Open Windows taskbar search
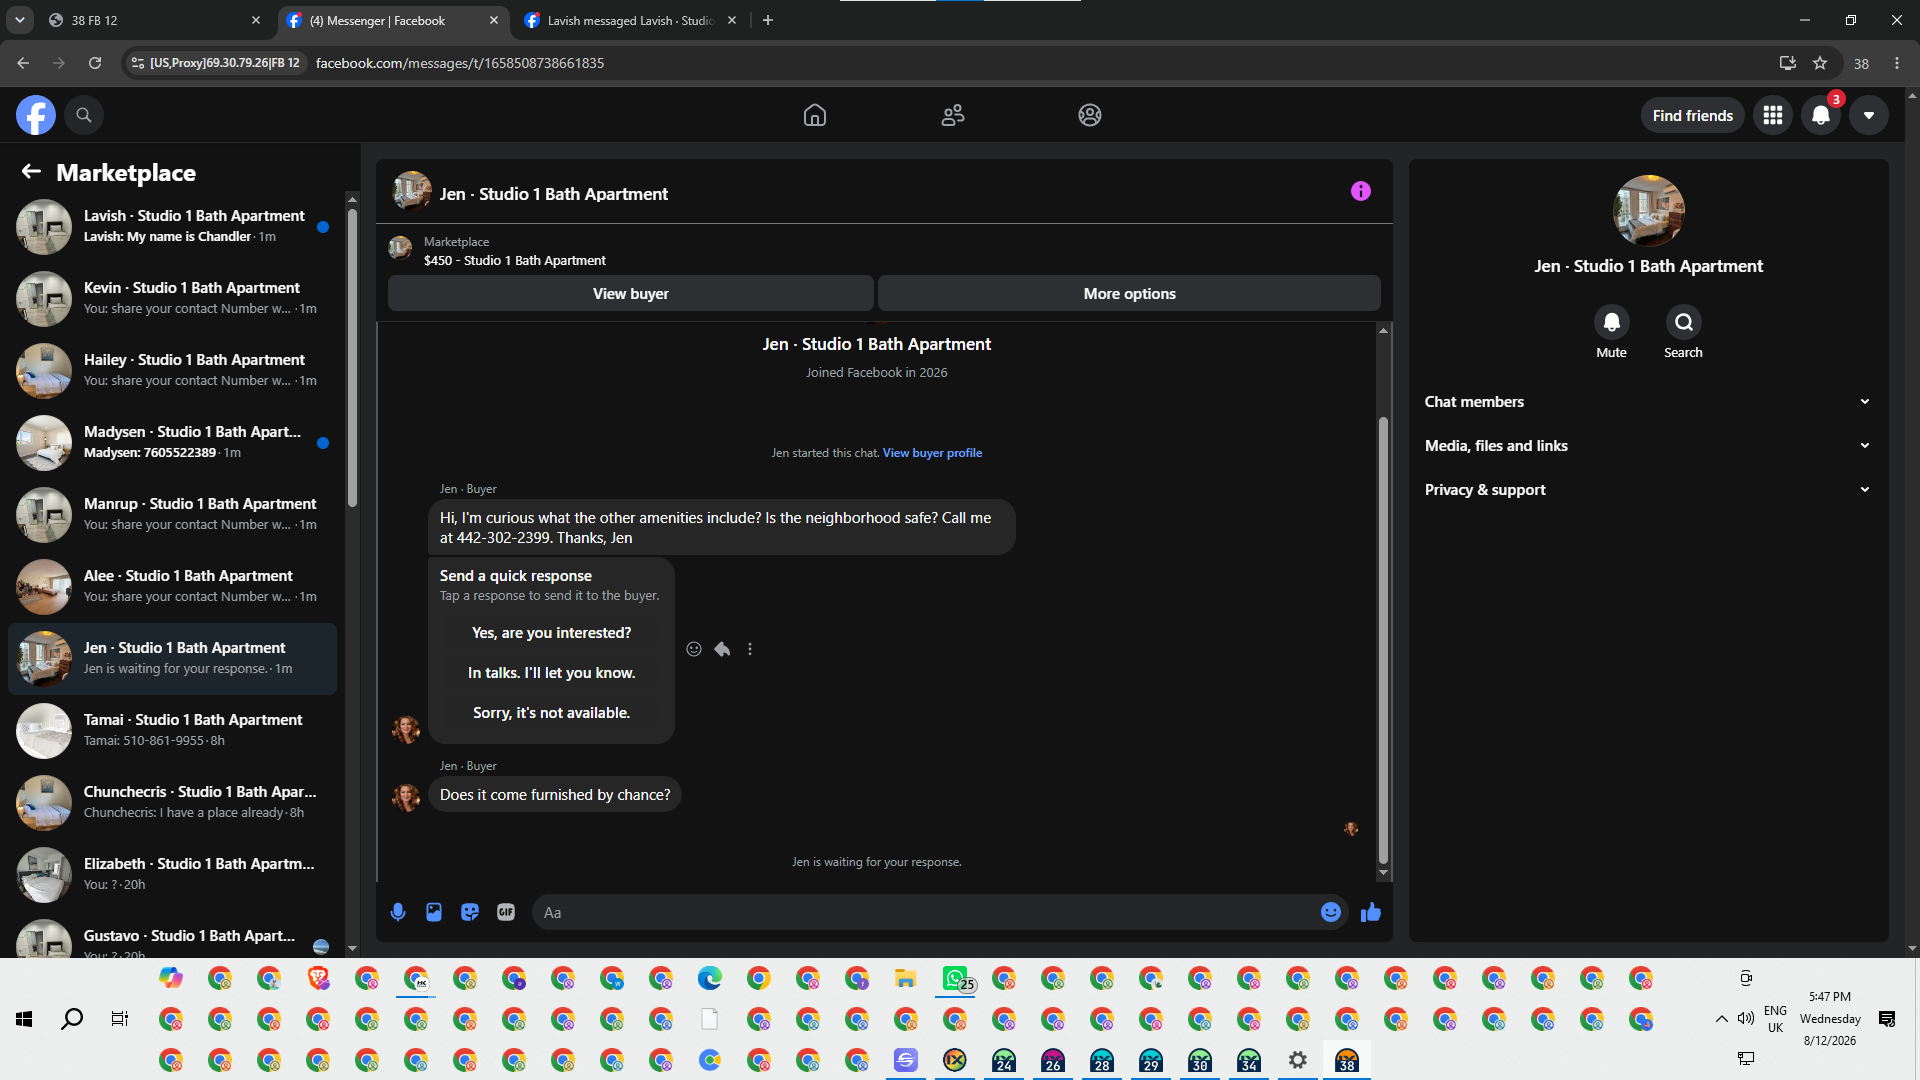This screenshot has height=1080, width=1920. tap(72, 1019)
